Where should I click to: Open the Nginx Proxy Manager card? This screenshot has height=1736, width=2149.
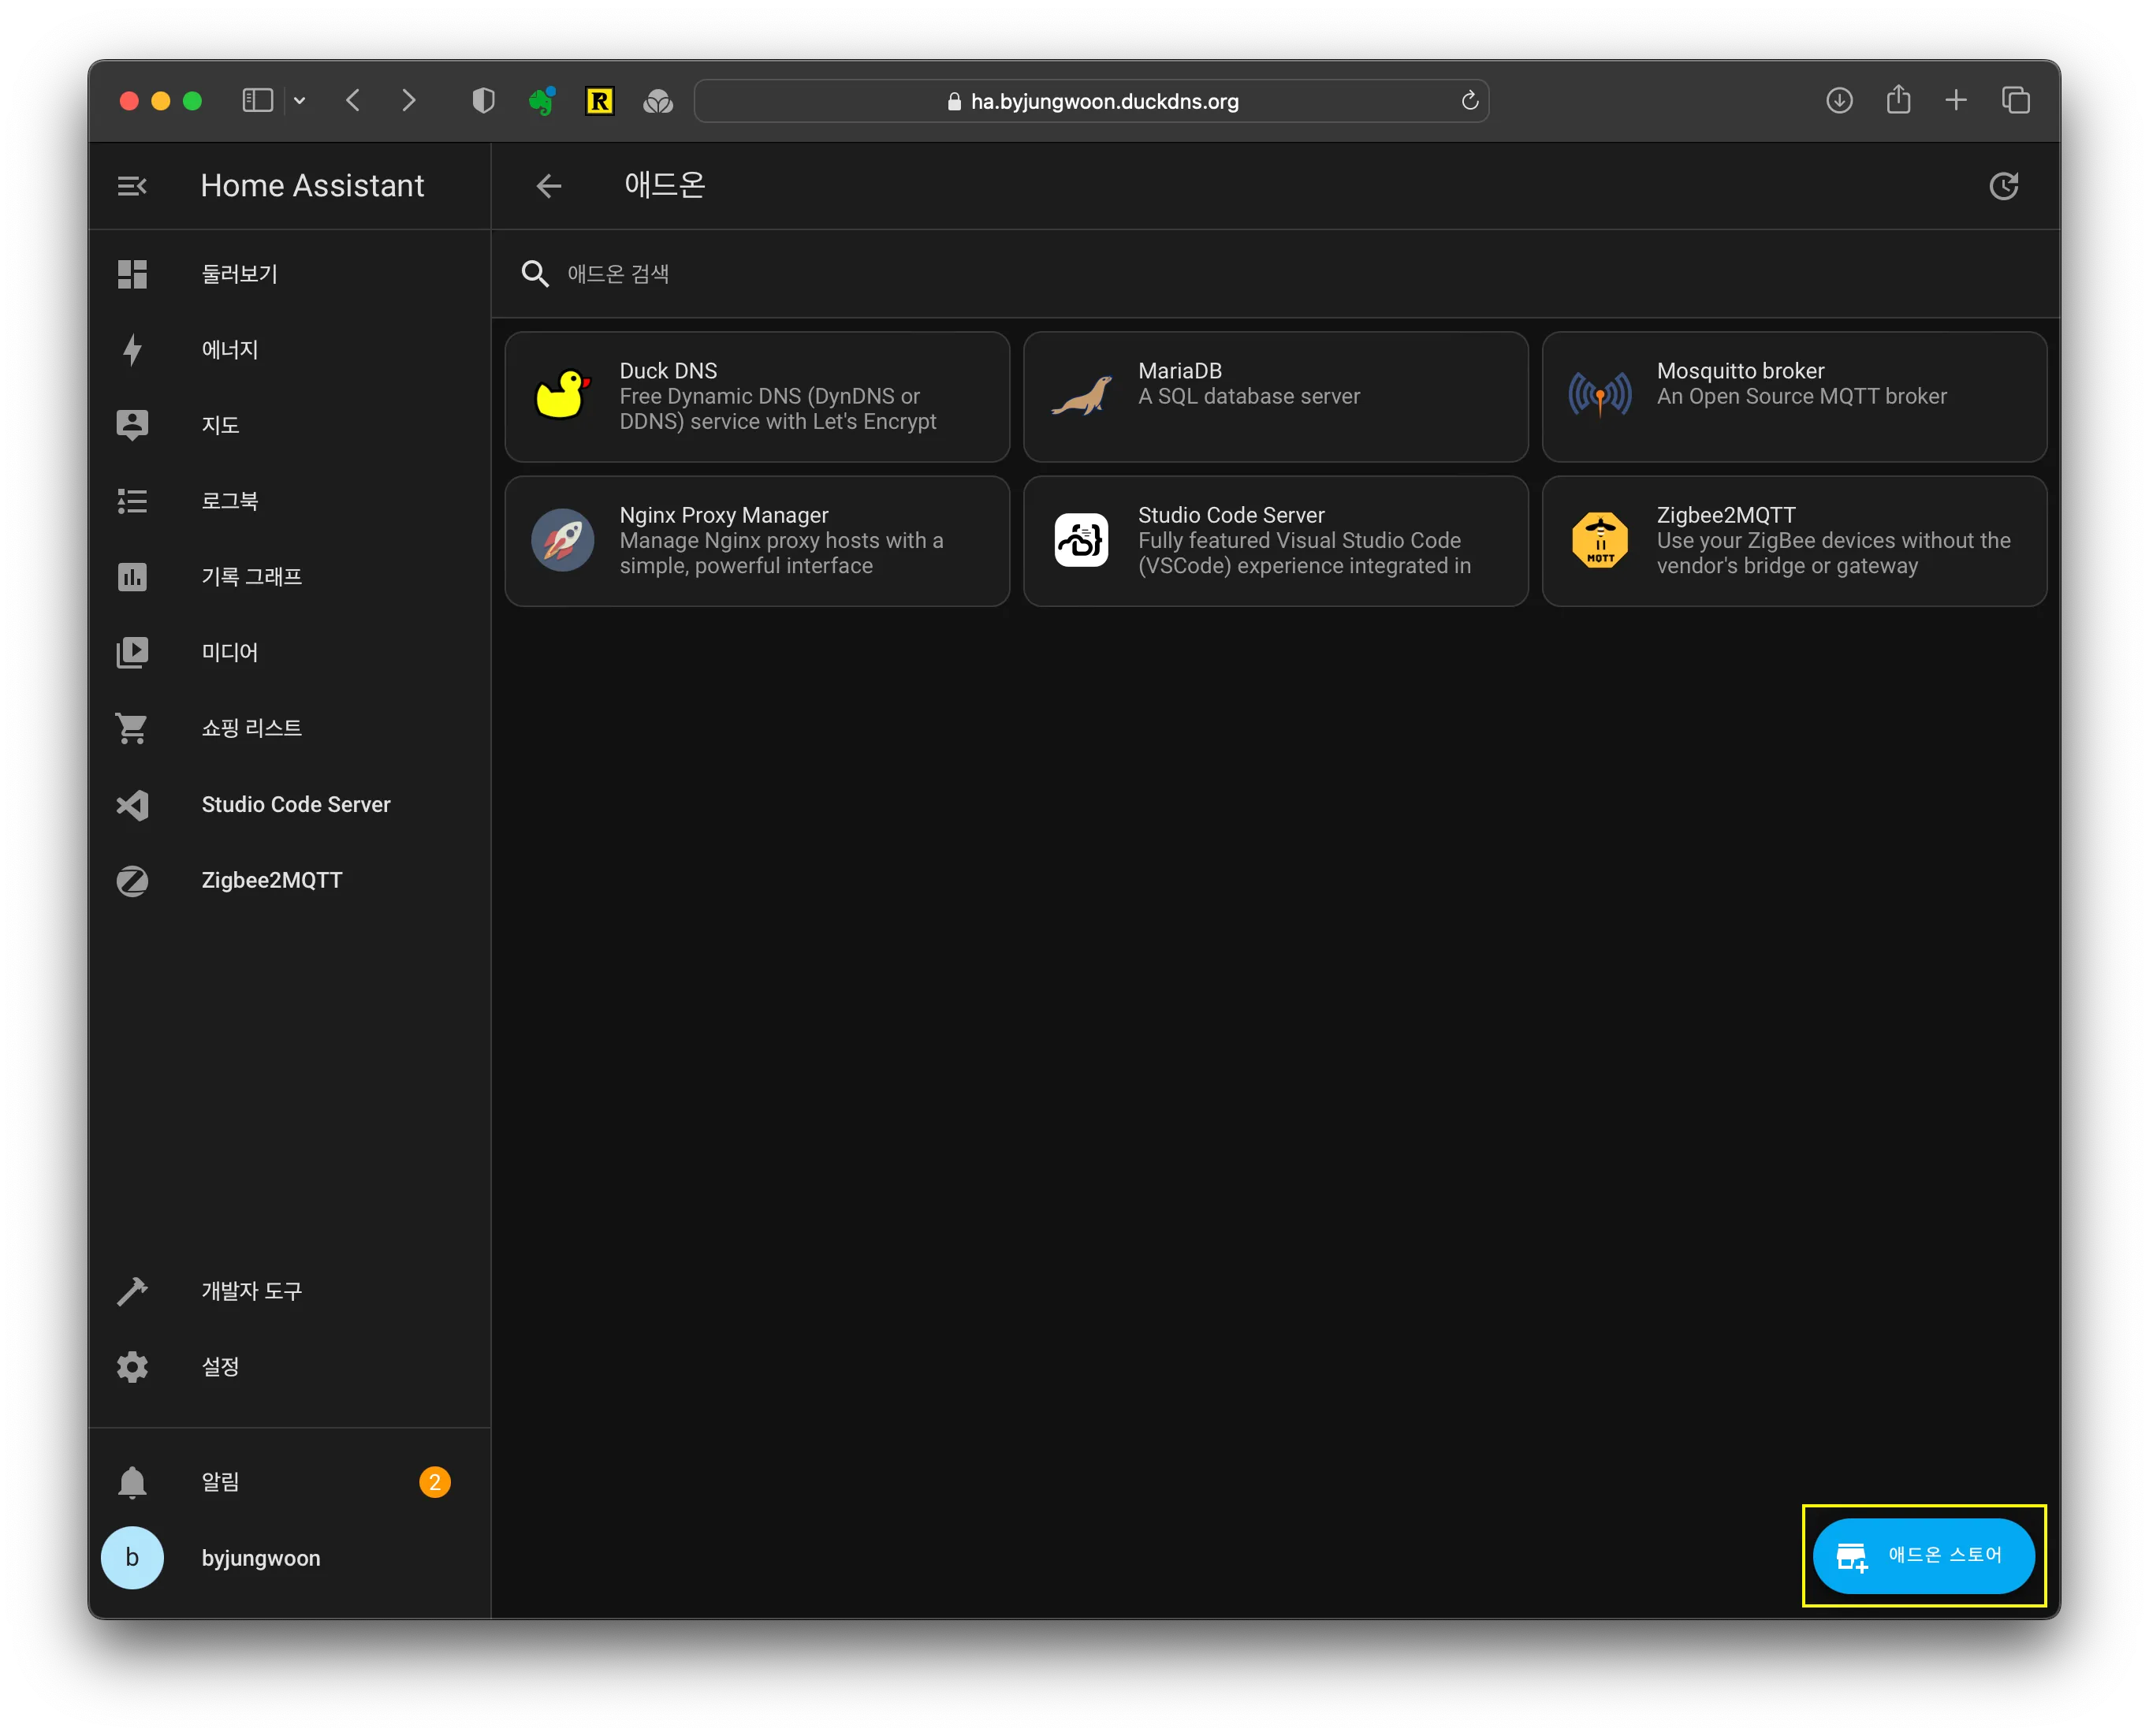click(757, 541)
